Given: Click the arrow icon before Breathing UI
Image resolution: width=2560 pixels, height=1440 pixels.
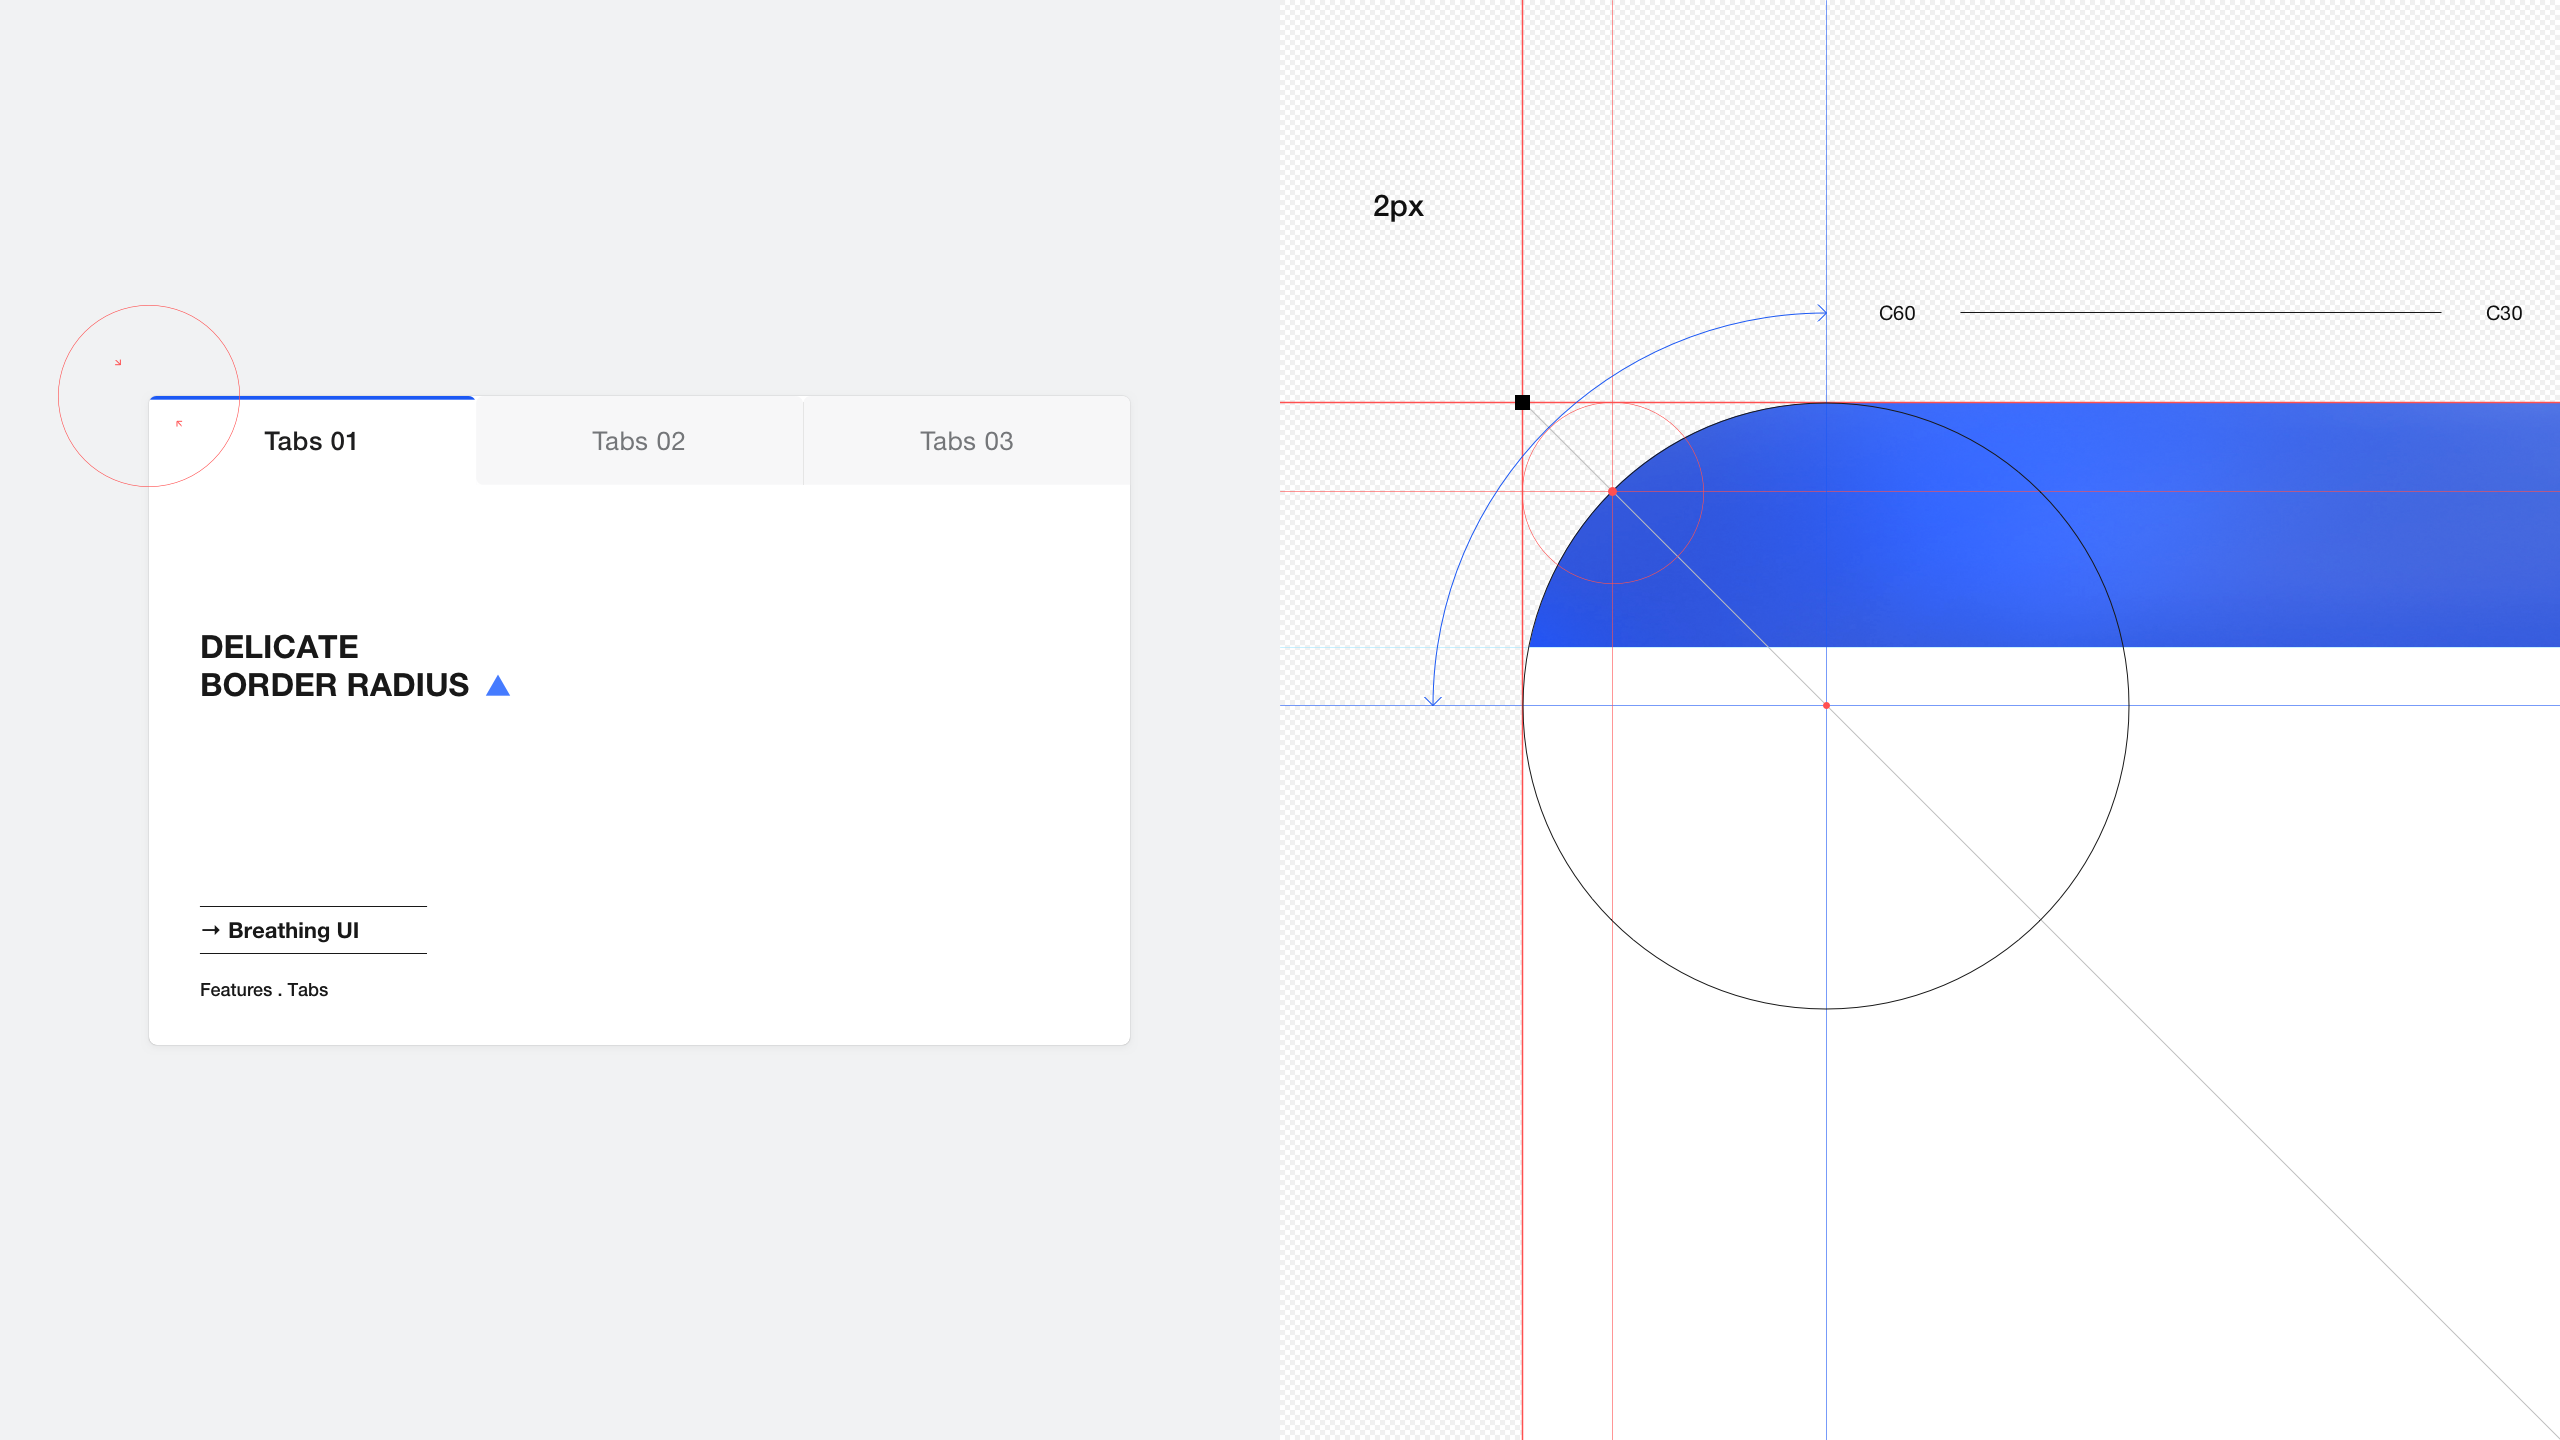Looking at the screenshot, I should (x=211, y=930).
